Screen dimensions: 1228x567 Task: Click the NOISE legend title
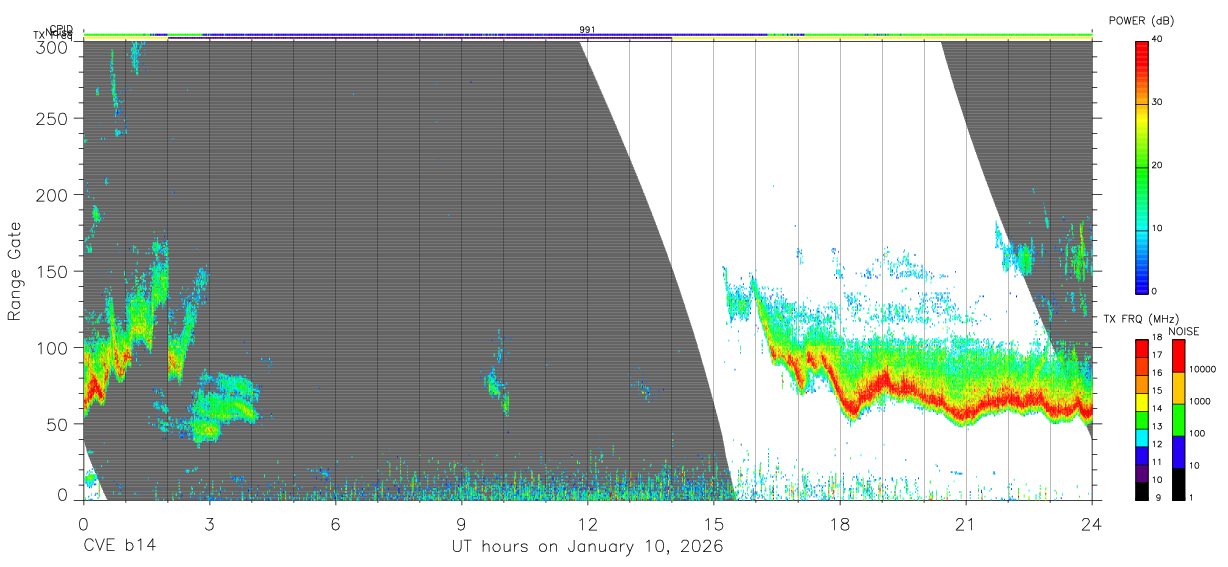point(1185,331)
